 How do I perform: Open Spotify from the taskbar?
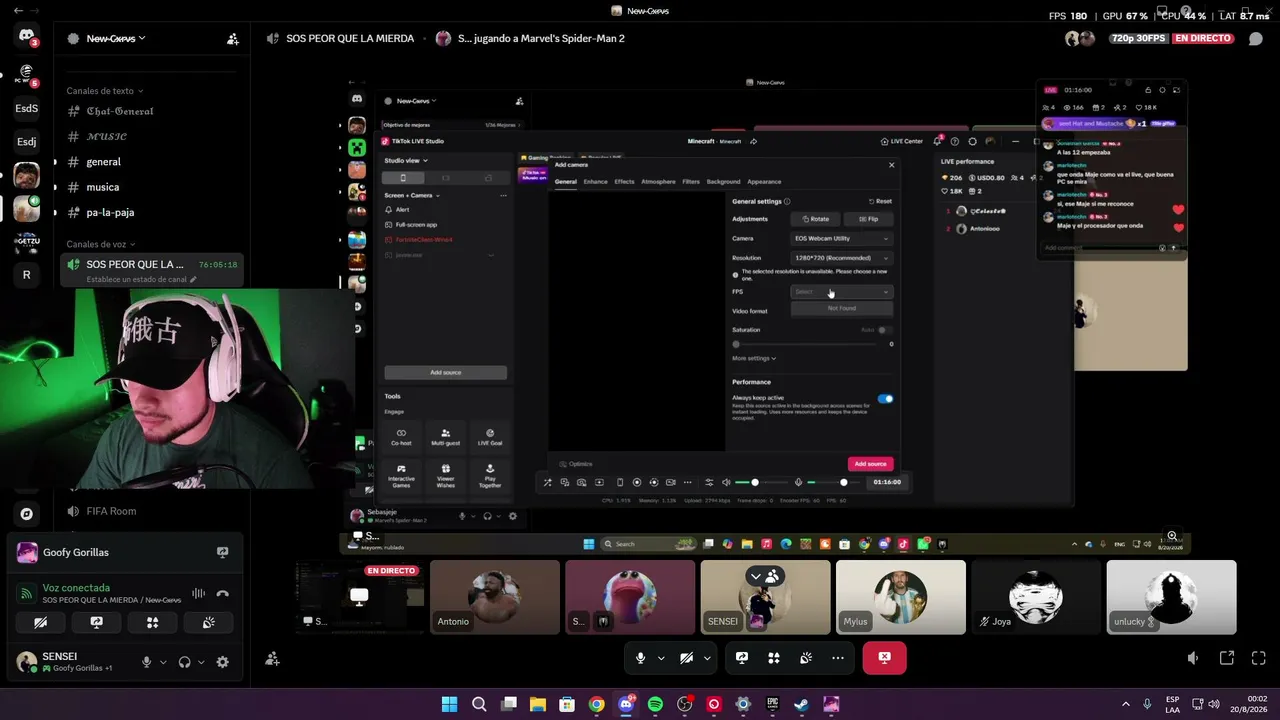(x=655, y=704)
